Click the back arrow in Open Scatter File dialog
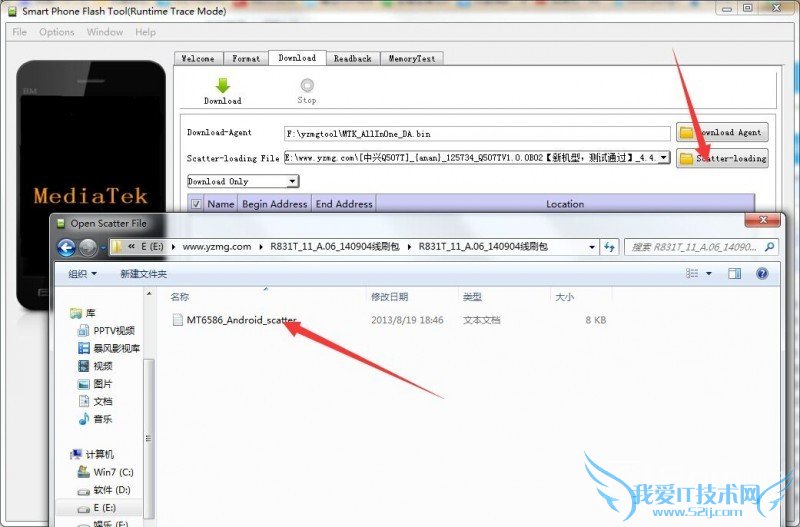 click(66, 247)
